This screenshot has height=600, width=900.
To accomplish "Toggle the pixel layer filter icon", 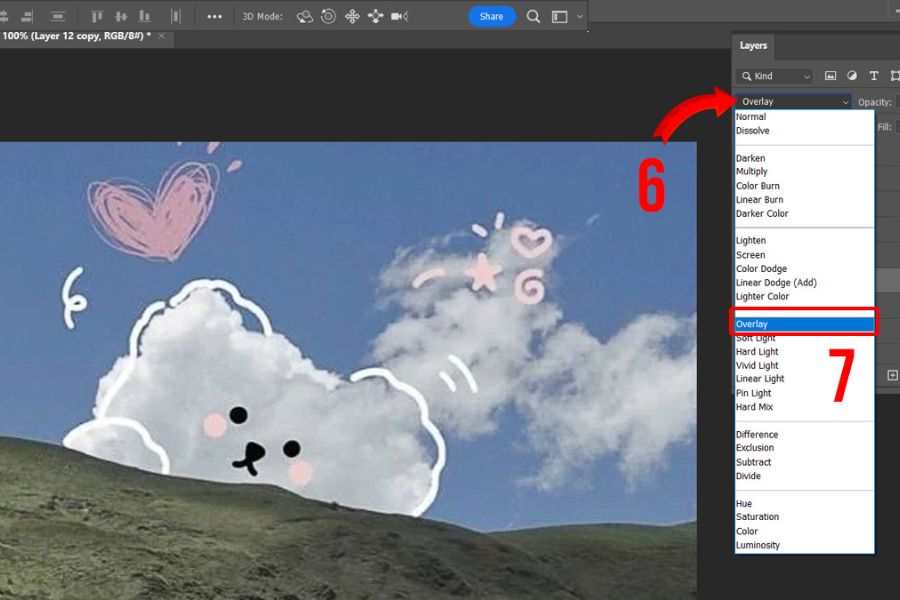I will click(x=830, y=76).
